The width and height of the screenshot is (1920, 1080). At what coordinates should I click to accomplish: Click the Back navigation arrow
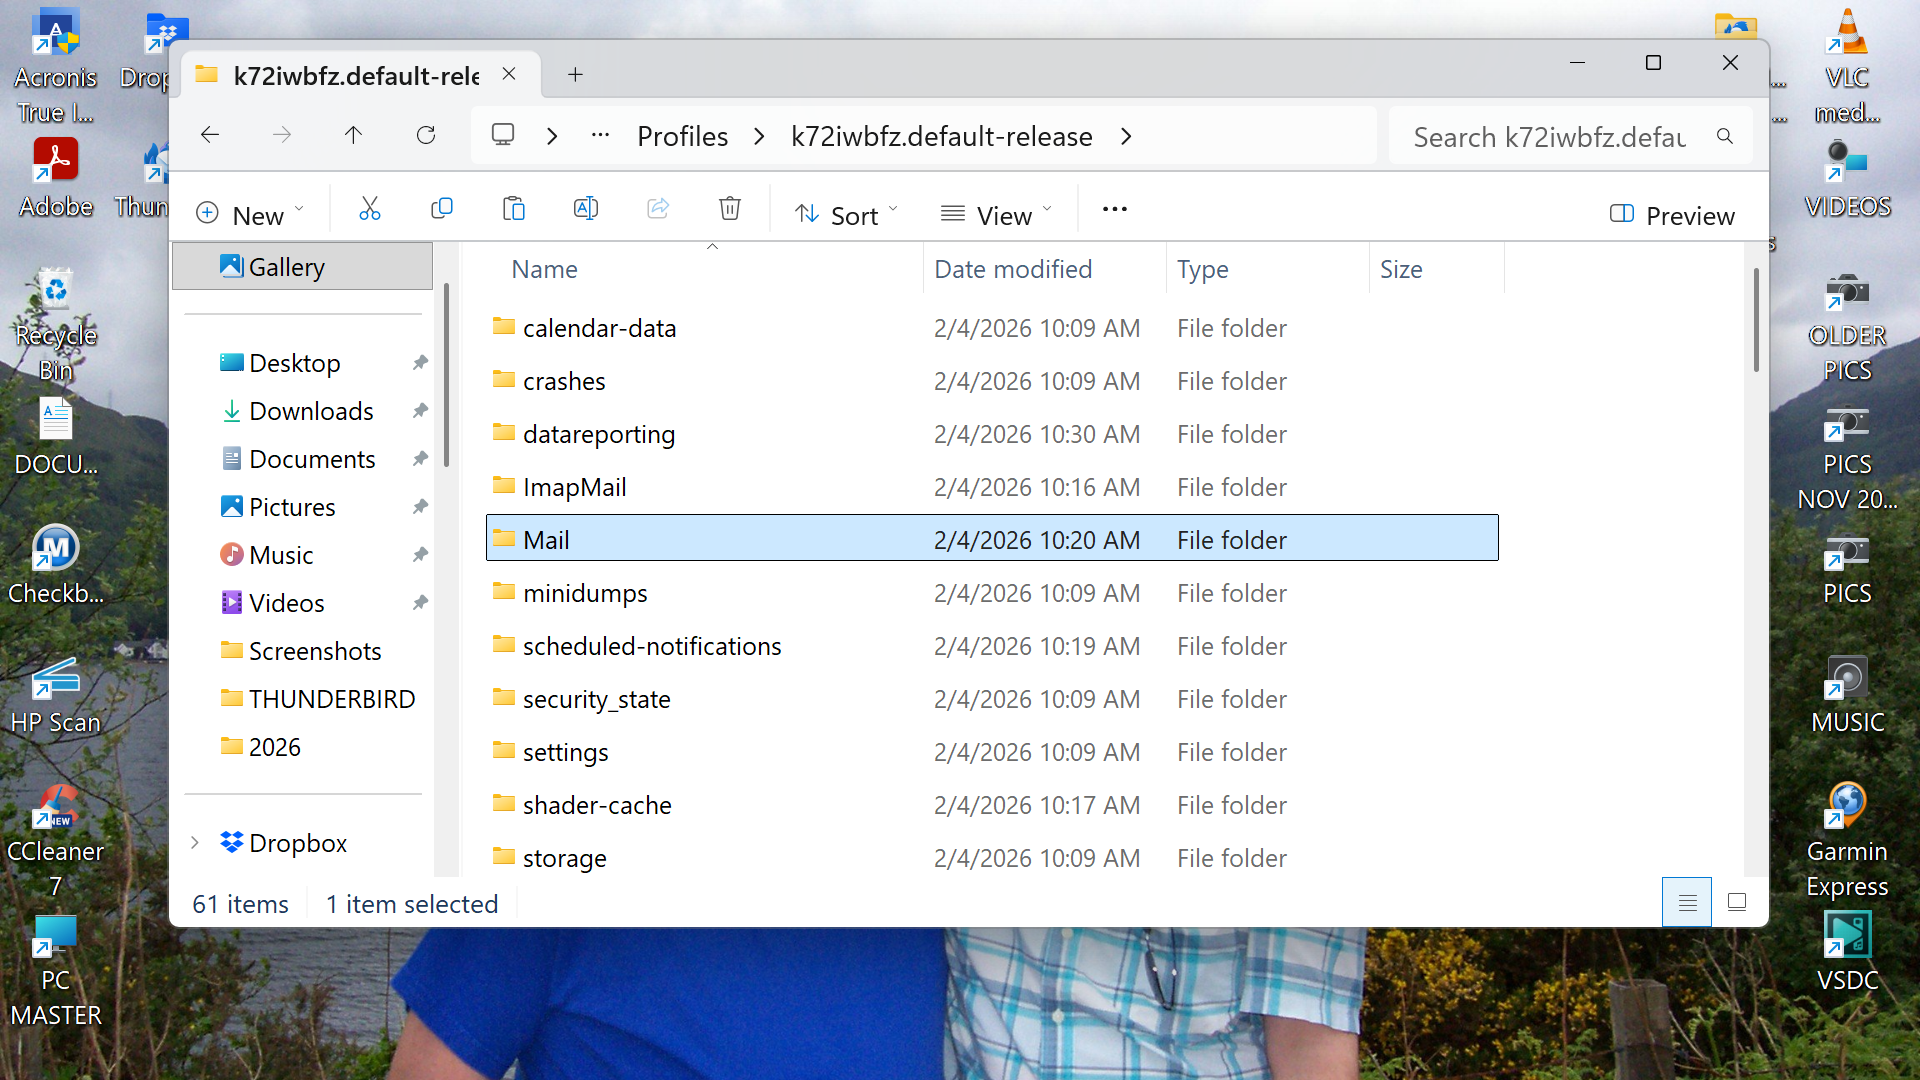tap(210, 135)
